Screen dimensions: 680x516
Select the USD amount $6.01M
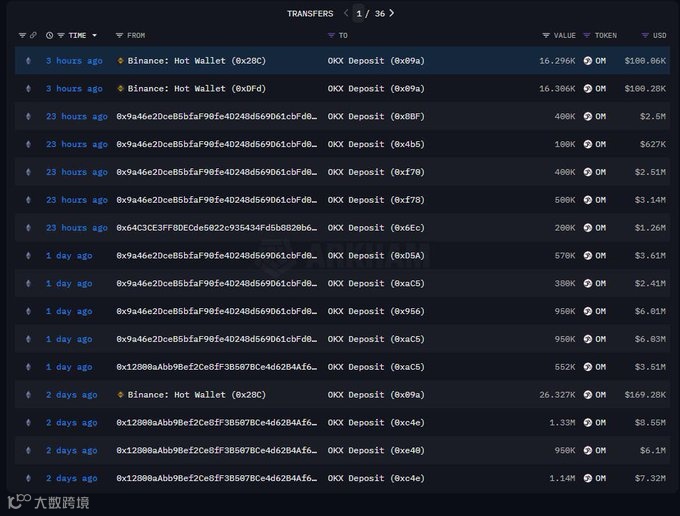click(650, 311)
